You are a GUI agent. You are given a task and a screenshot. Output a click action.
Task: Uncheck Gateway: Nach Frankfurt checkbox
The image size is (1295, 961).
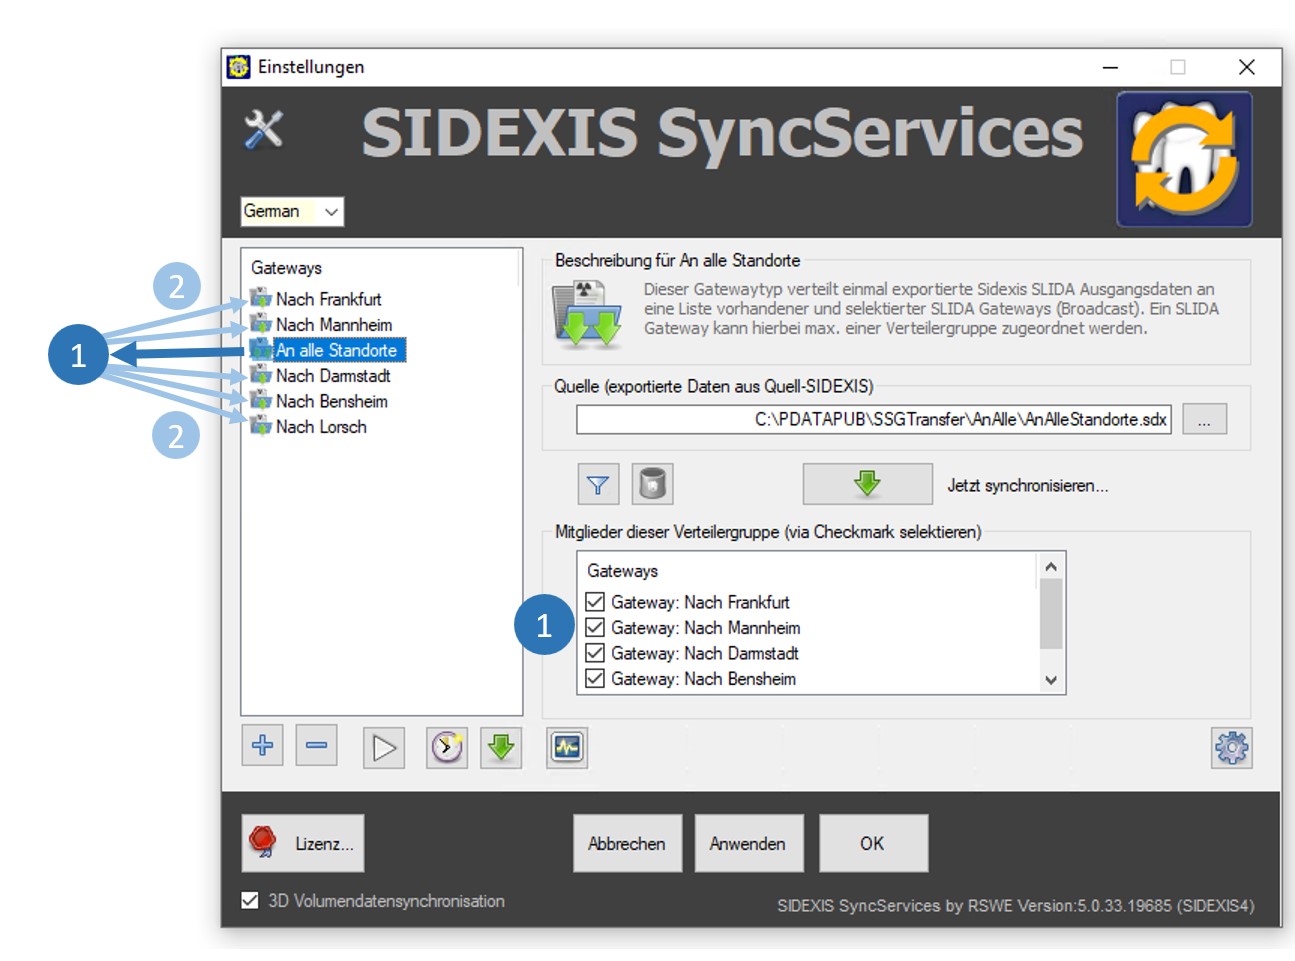point(595,602)
